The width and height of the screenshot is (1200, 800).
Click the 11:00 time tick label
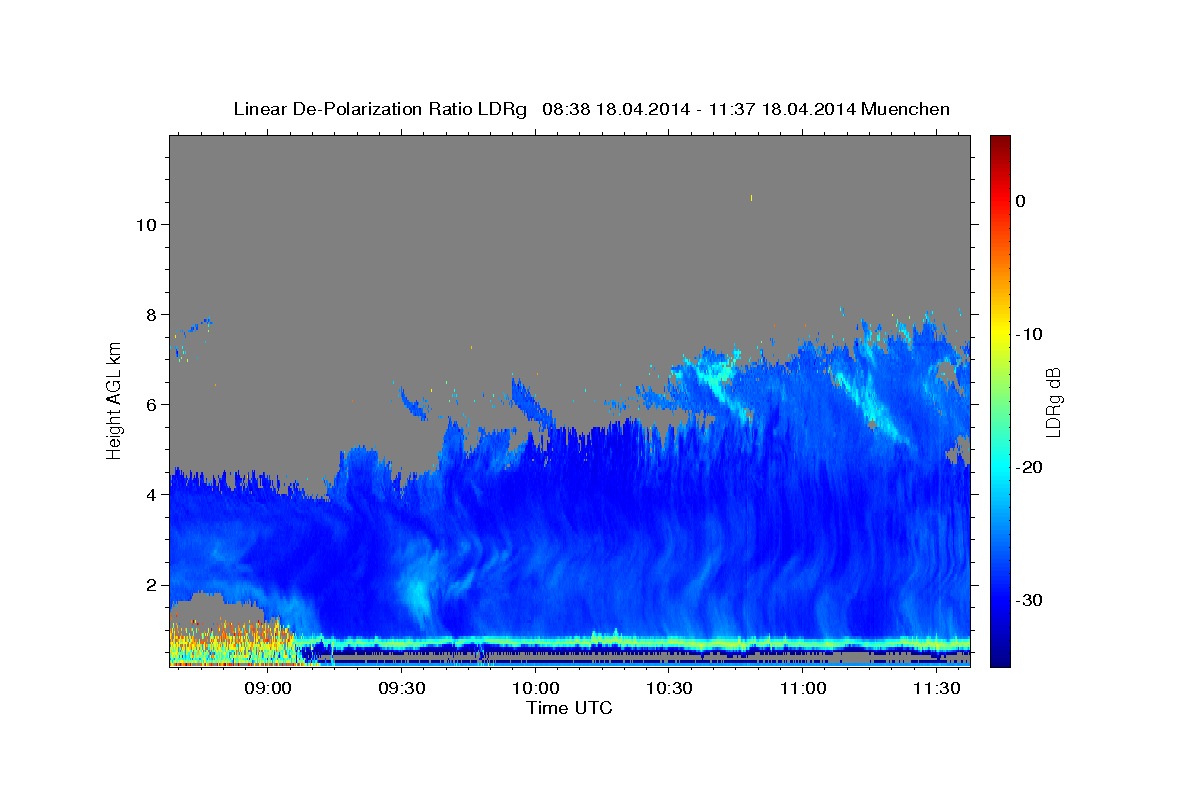pos(802,689)
